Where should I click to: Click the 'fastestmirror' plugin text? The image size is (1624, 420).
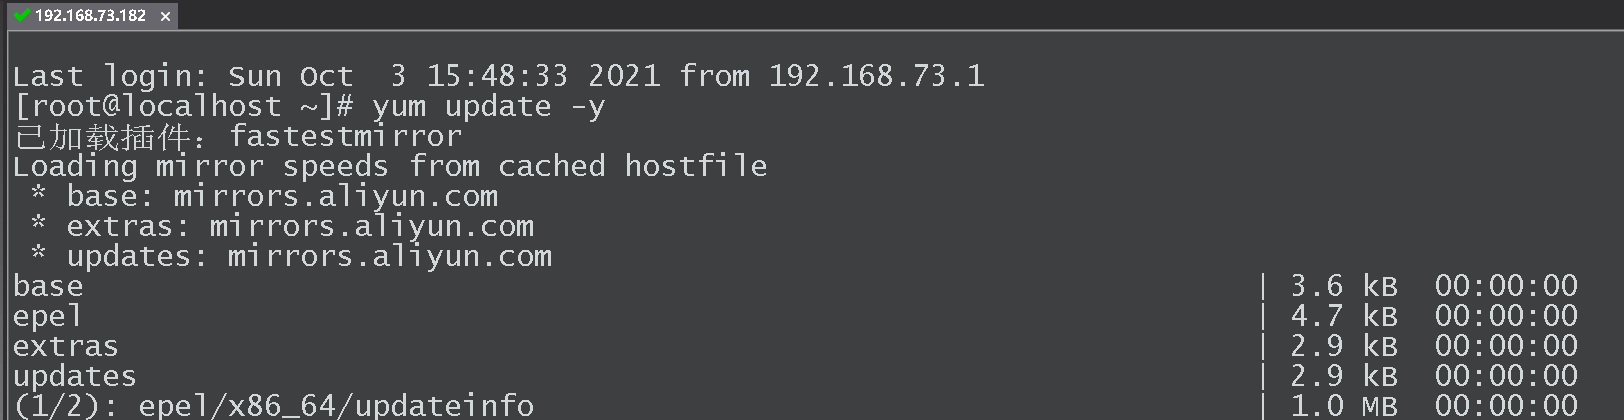coord(345,136)
